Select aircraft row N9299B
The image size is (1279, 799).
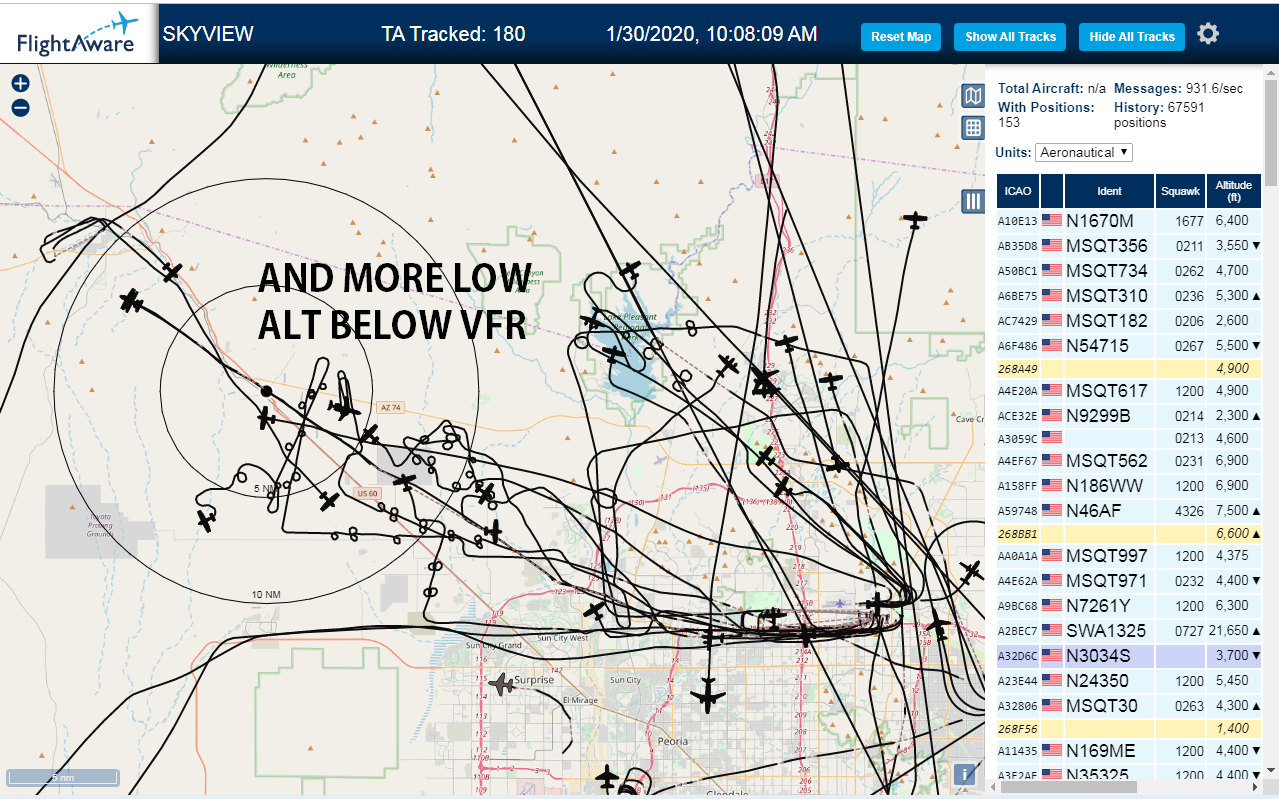[1129, 416]
